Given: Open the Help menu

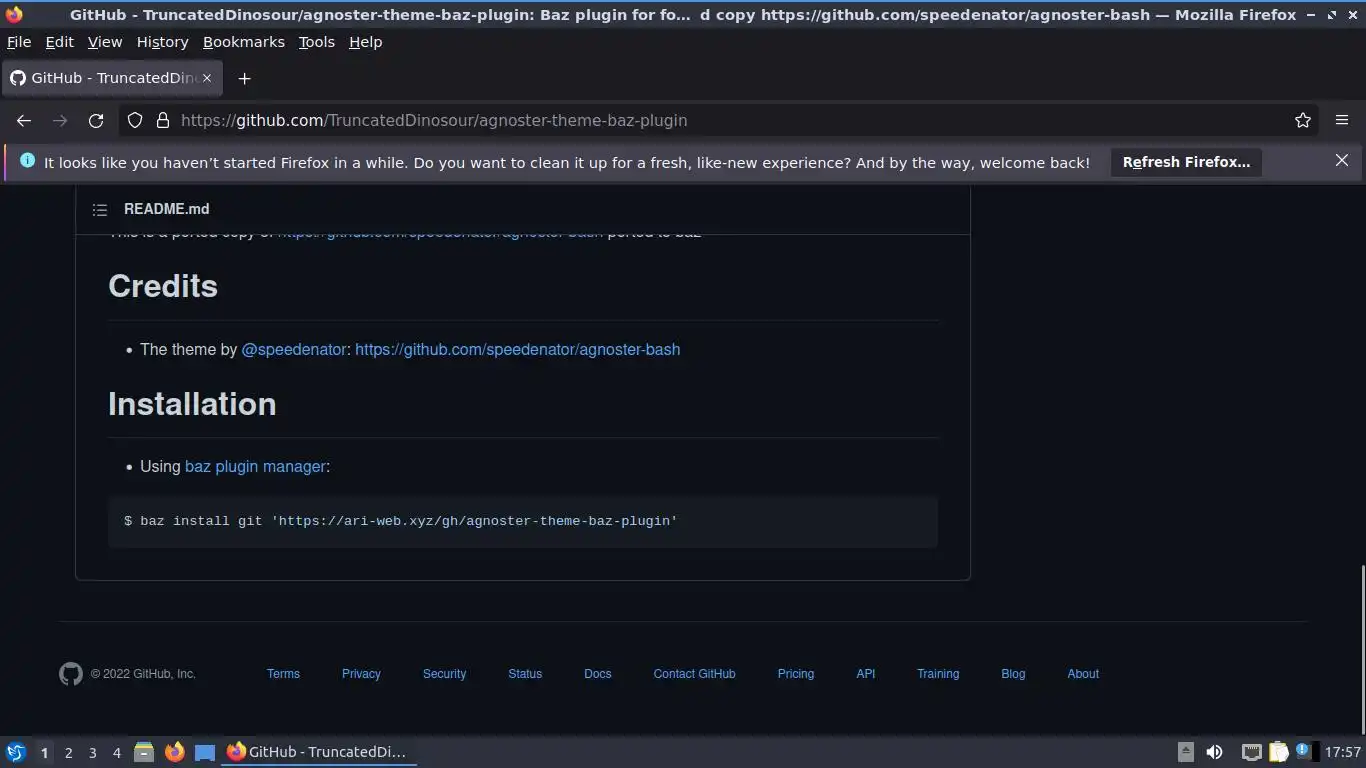Looking at the screenshot, I should (365, 42).
